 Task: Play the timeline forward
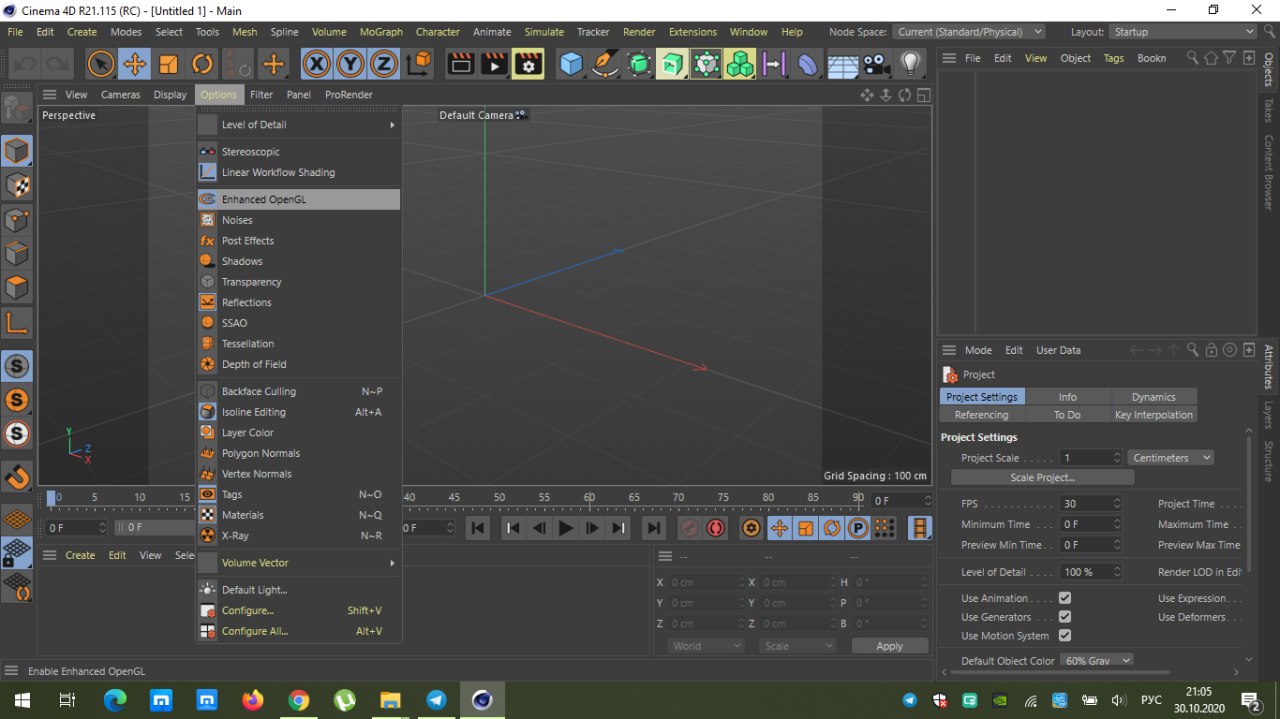(x=566, y=528)
